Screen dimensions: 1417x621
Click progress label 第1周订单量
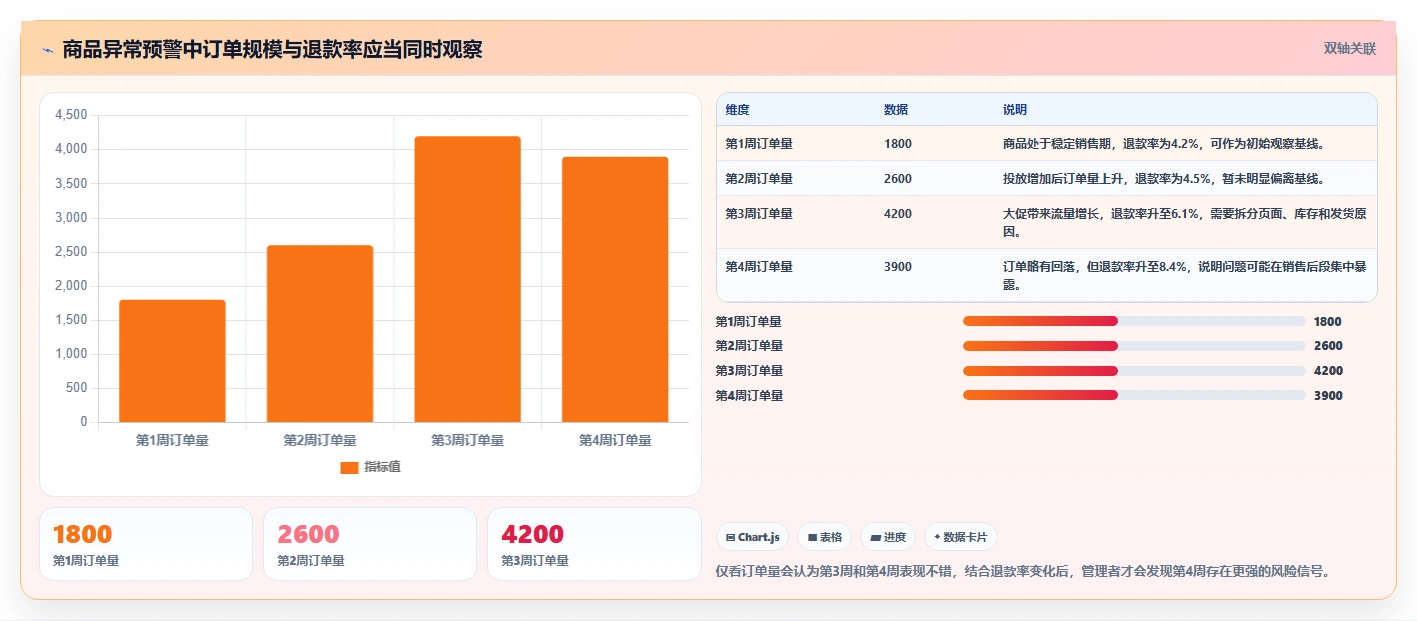749,321
